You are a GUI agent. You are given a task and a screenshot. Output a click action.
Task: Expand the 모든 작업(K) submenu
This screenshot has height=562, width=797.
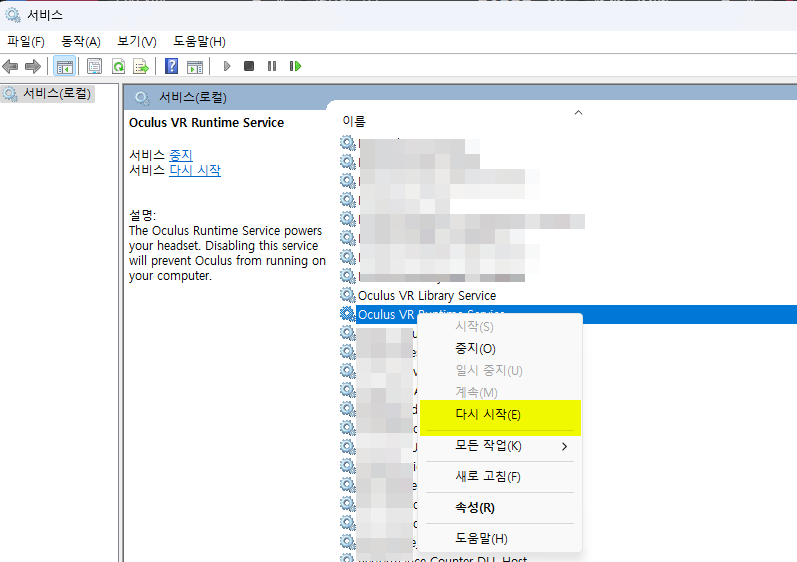[500, 446]
